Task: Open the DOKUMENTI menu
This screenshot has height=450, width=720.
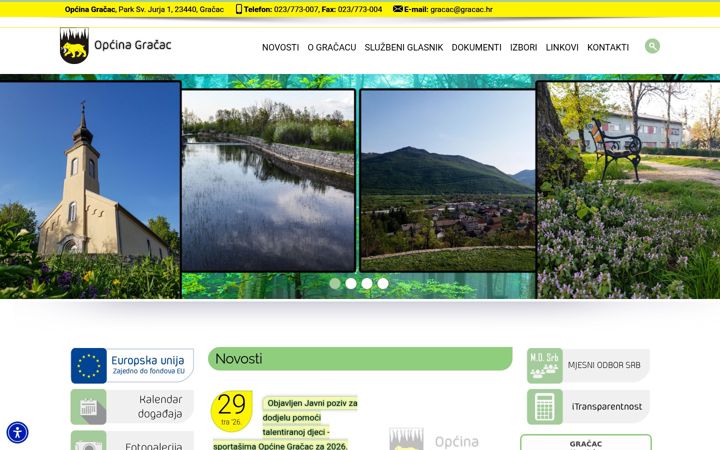Action: coord(477,47)
